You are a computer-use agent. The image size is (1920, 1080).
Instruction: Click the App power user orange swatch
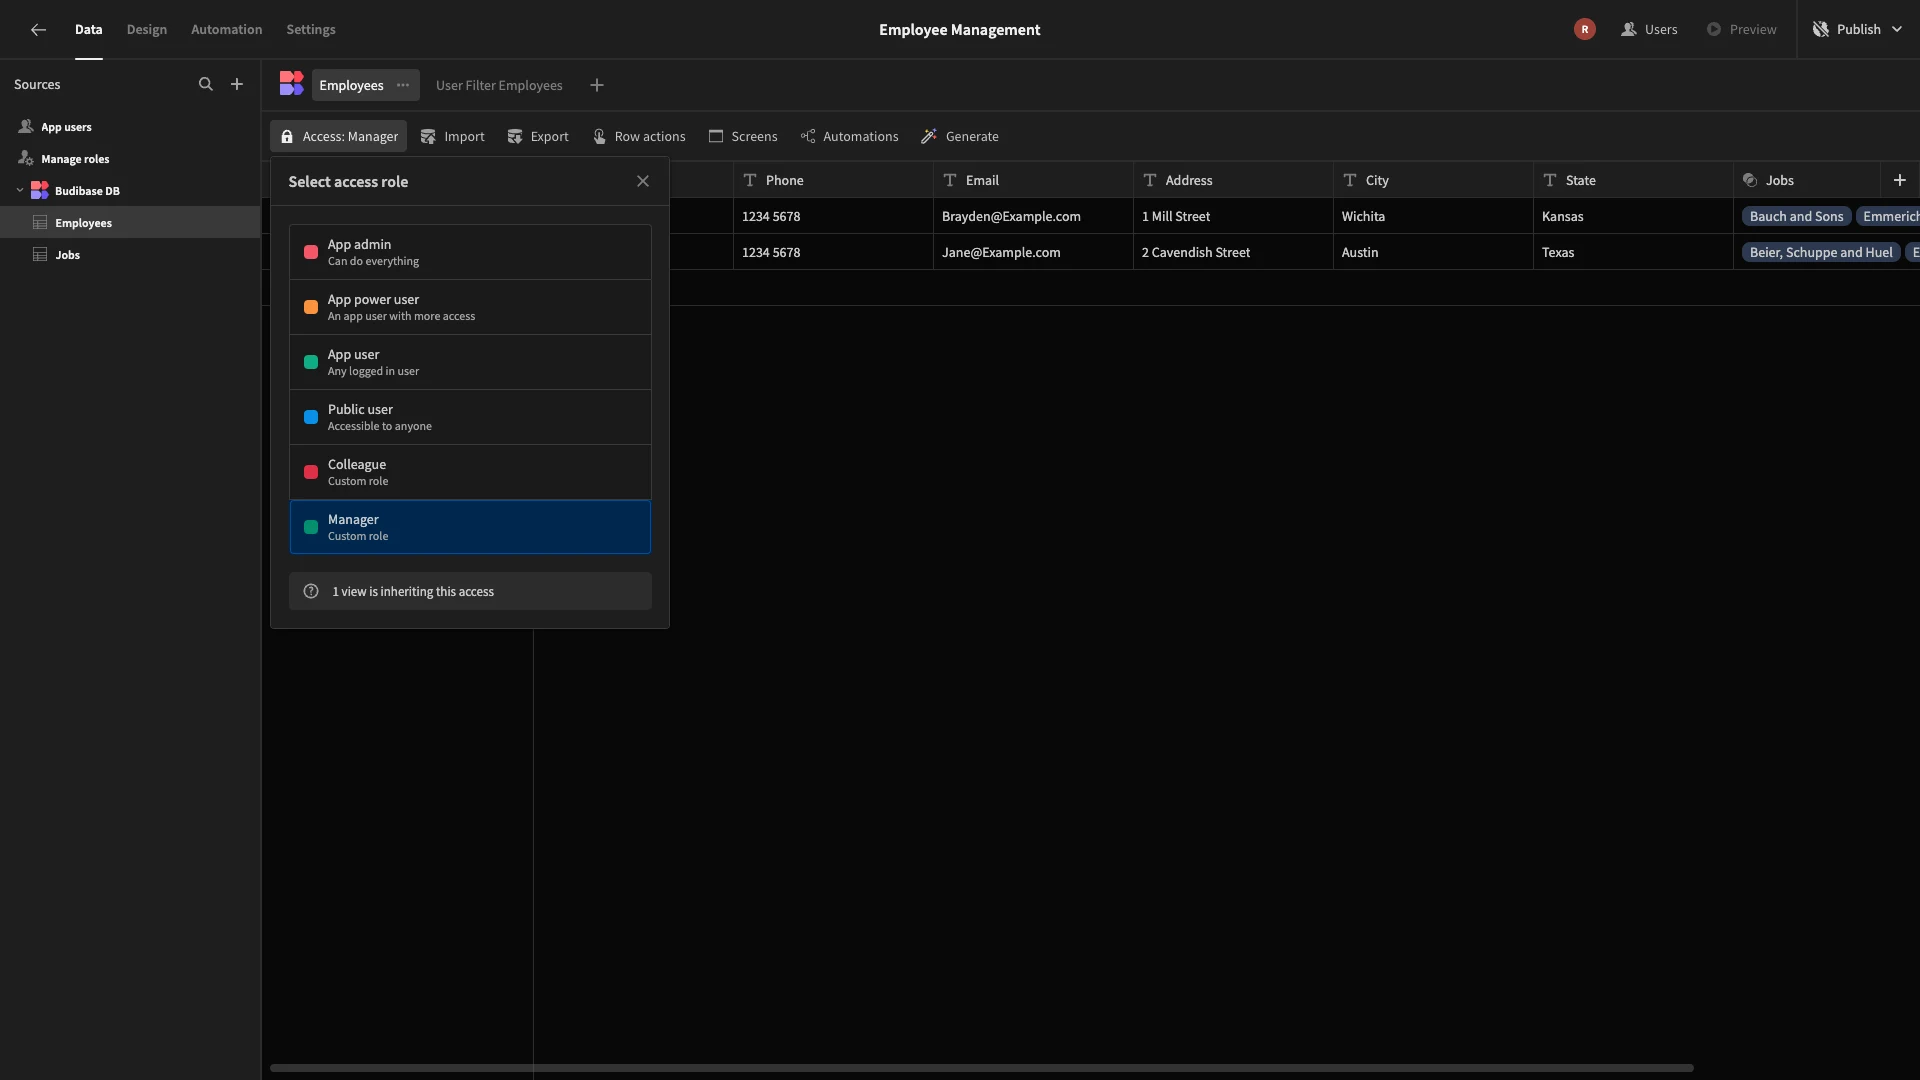(311, 307)
